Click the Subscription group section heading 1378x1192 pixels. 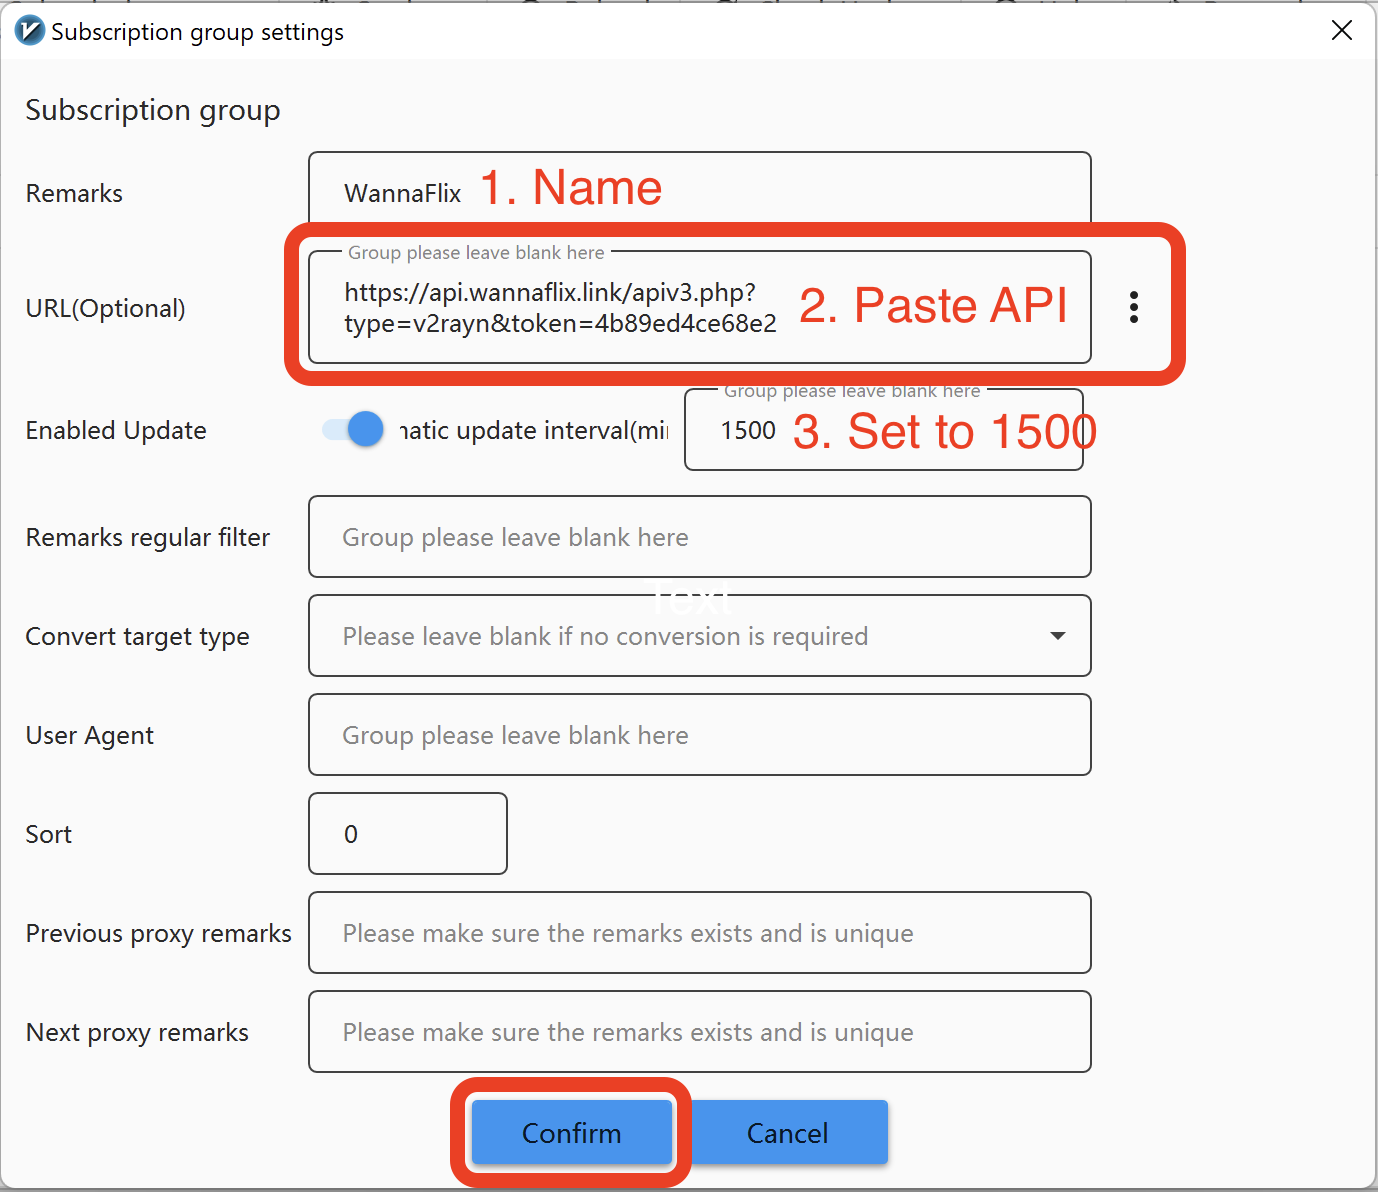[153, 110]
